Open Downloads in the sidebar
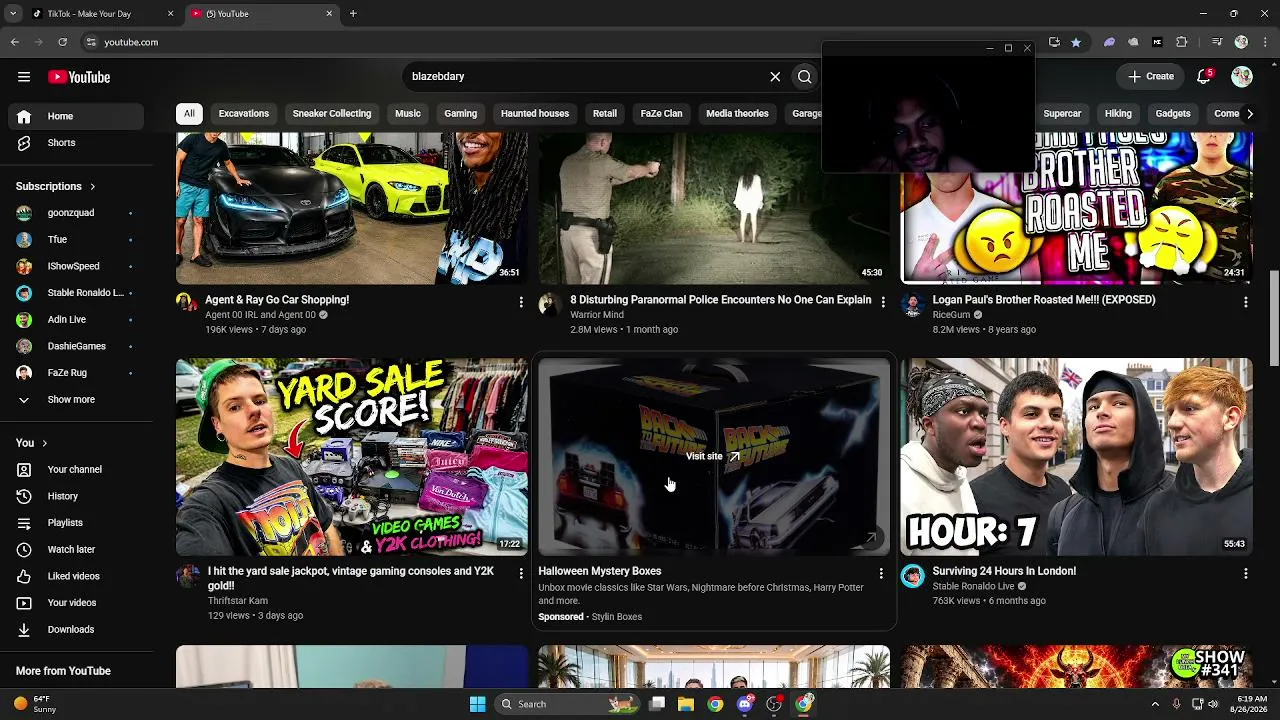The width and height of the screenshot is (1280, 720). 76,630
